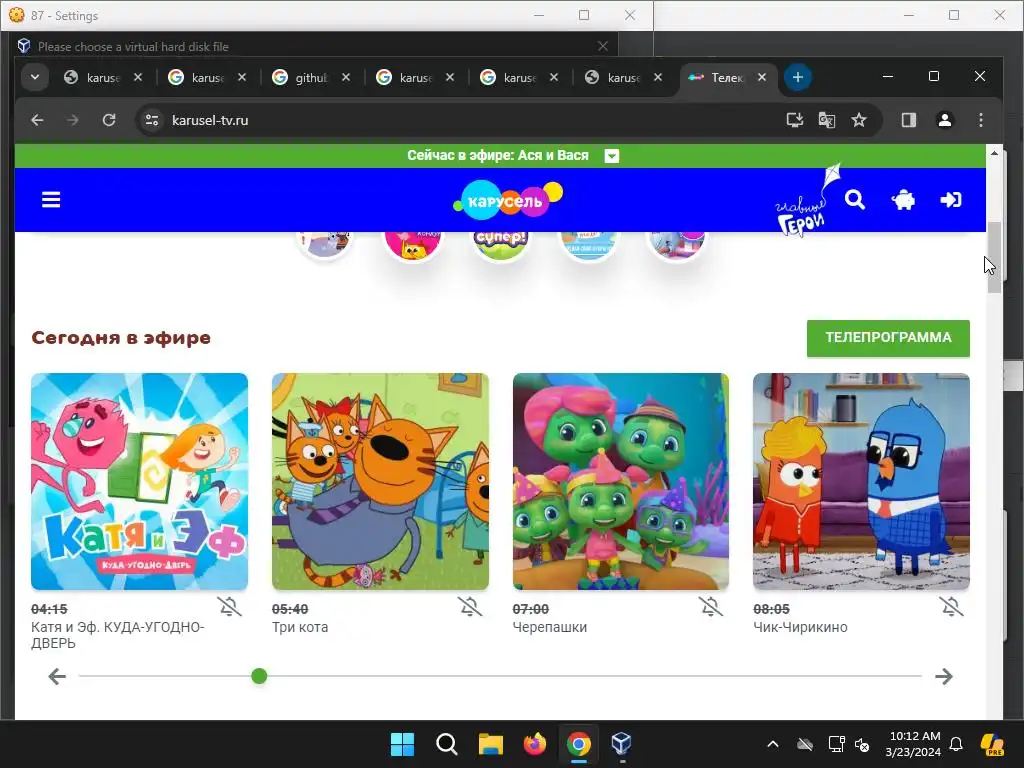Click Катя и Эф. КУДА-УГОДНО-ДВЕРЬ title
Viewport: 1024px width, 768px height.
[x=118, y=635]
